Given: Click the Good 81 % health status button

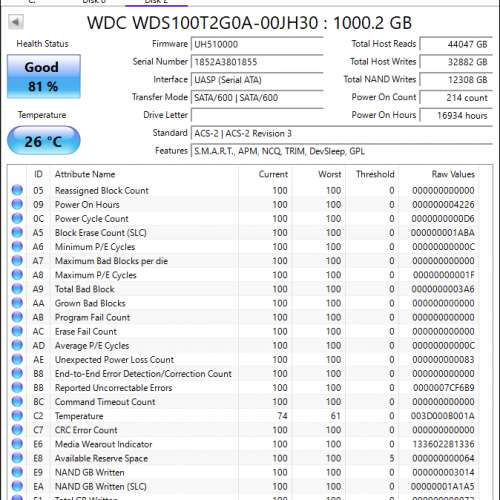Looking at the screenshot, I should click(44, 76).
